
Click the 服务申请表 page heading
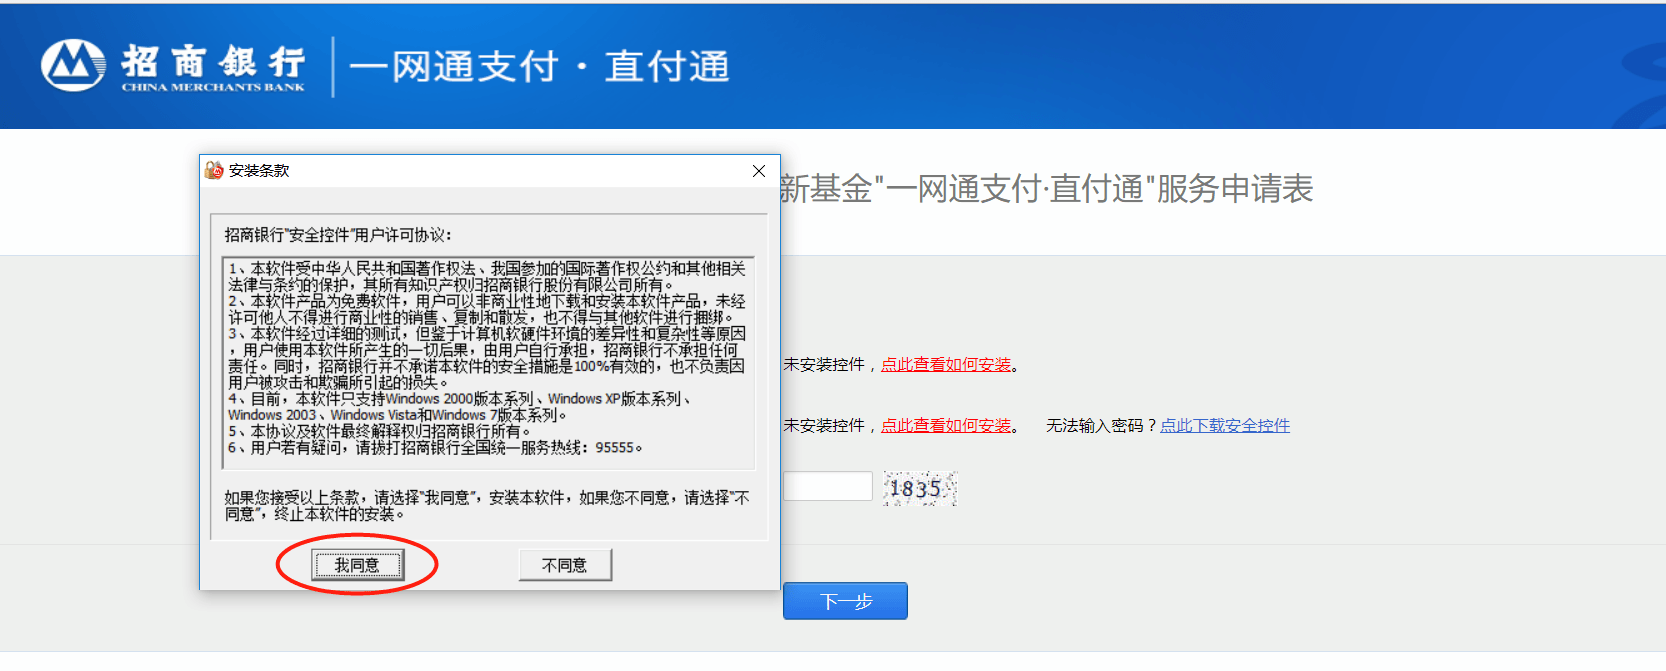tap(1047, 189)
